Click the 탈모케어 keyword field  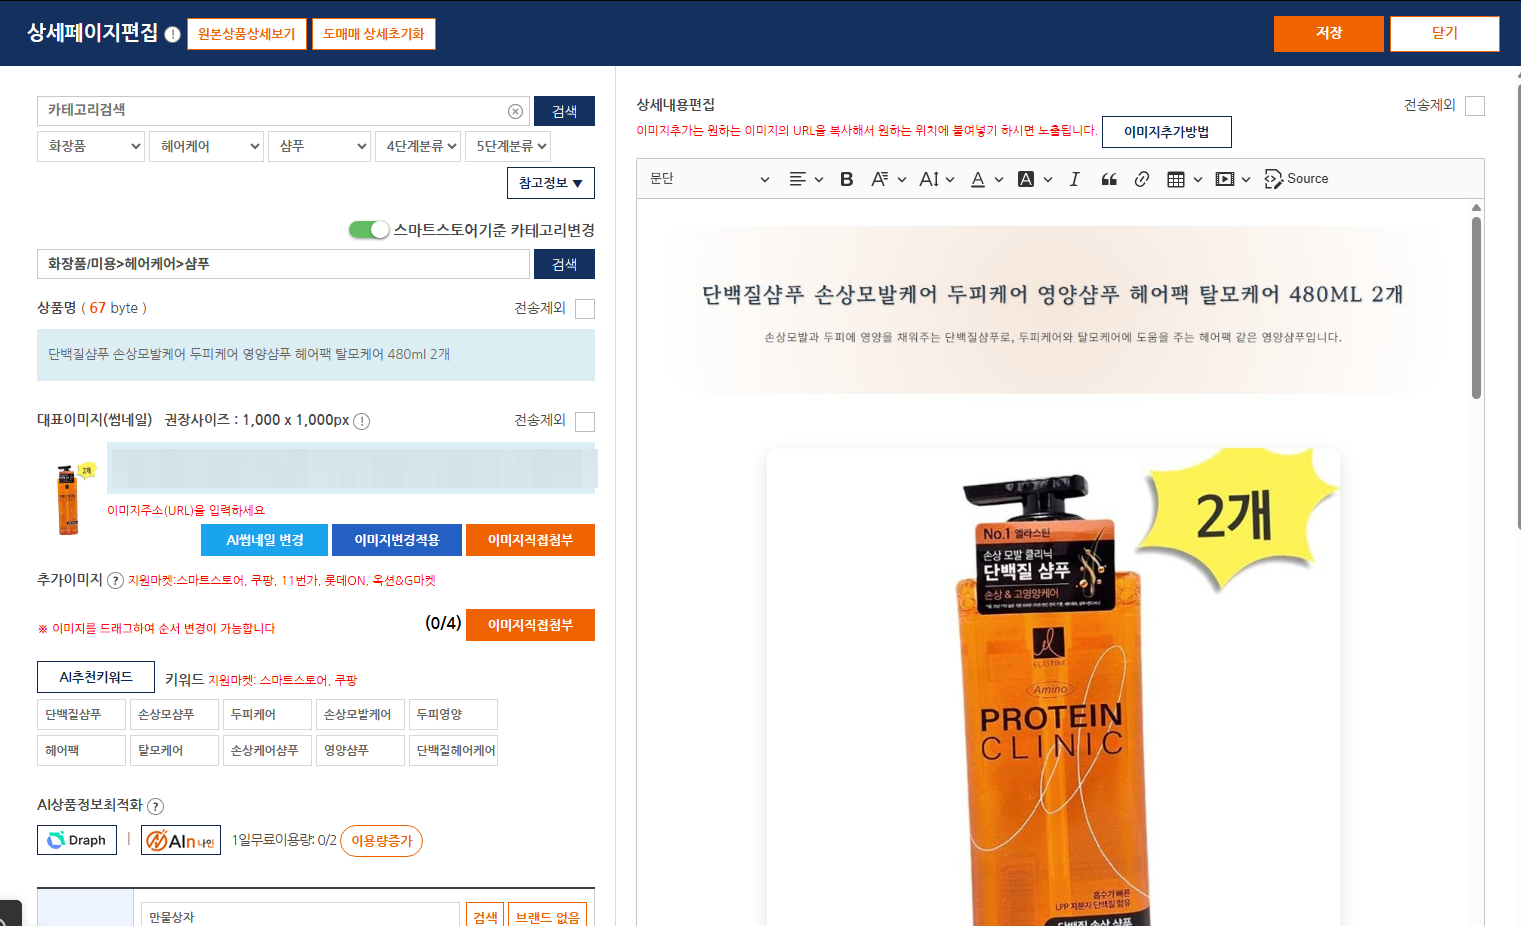click(174, 751)
